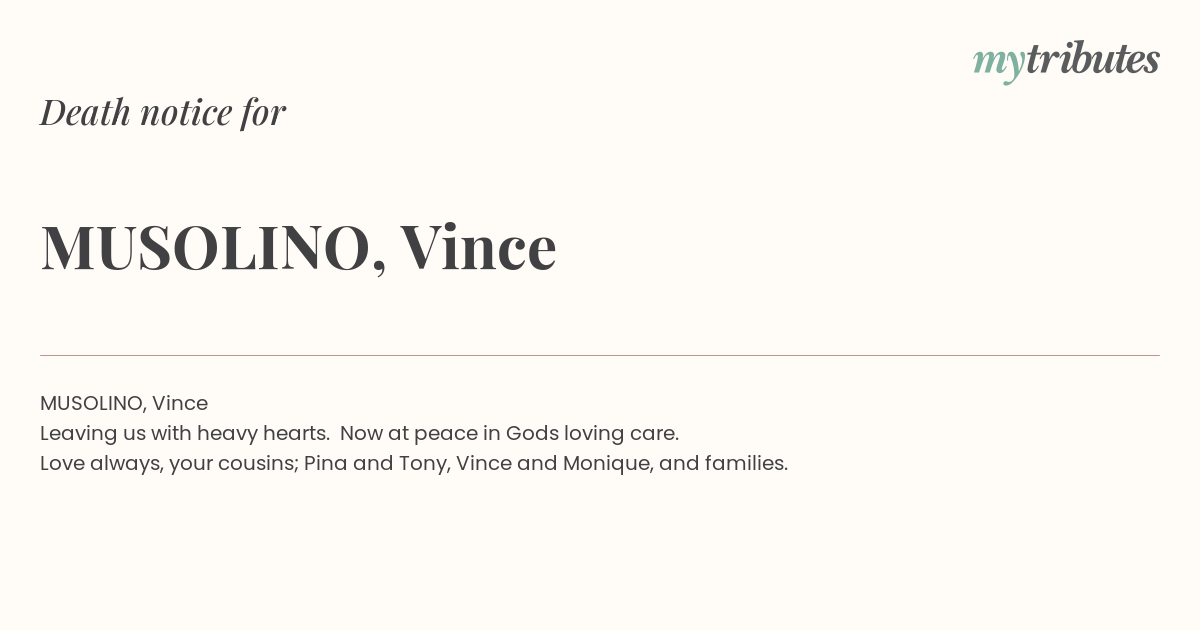The width and height of the screenshot is (1200, 630).
Task: Click the phrase "Love always, your cousins;"
Action: (x=169, y=464)
